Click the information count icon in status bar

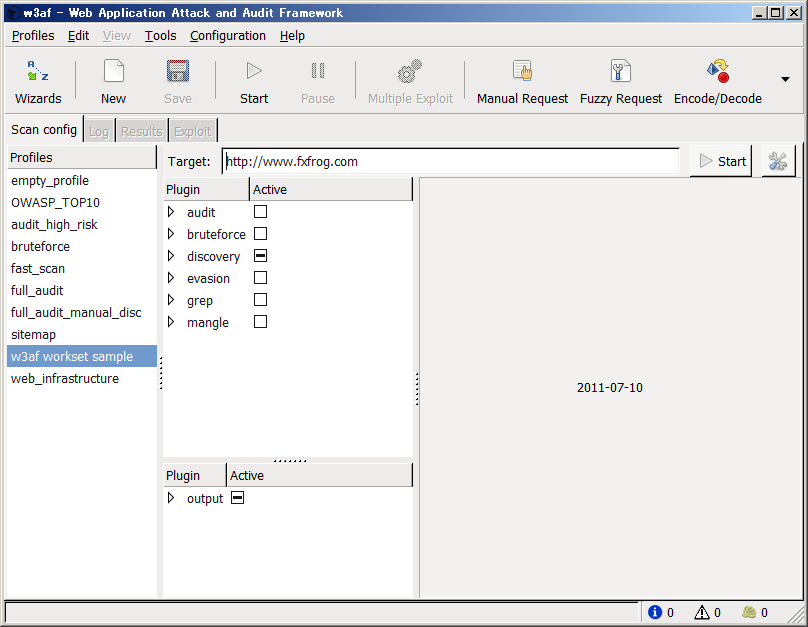point(655,612)
